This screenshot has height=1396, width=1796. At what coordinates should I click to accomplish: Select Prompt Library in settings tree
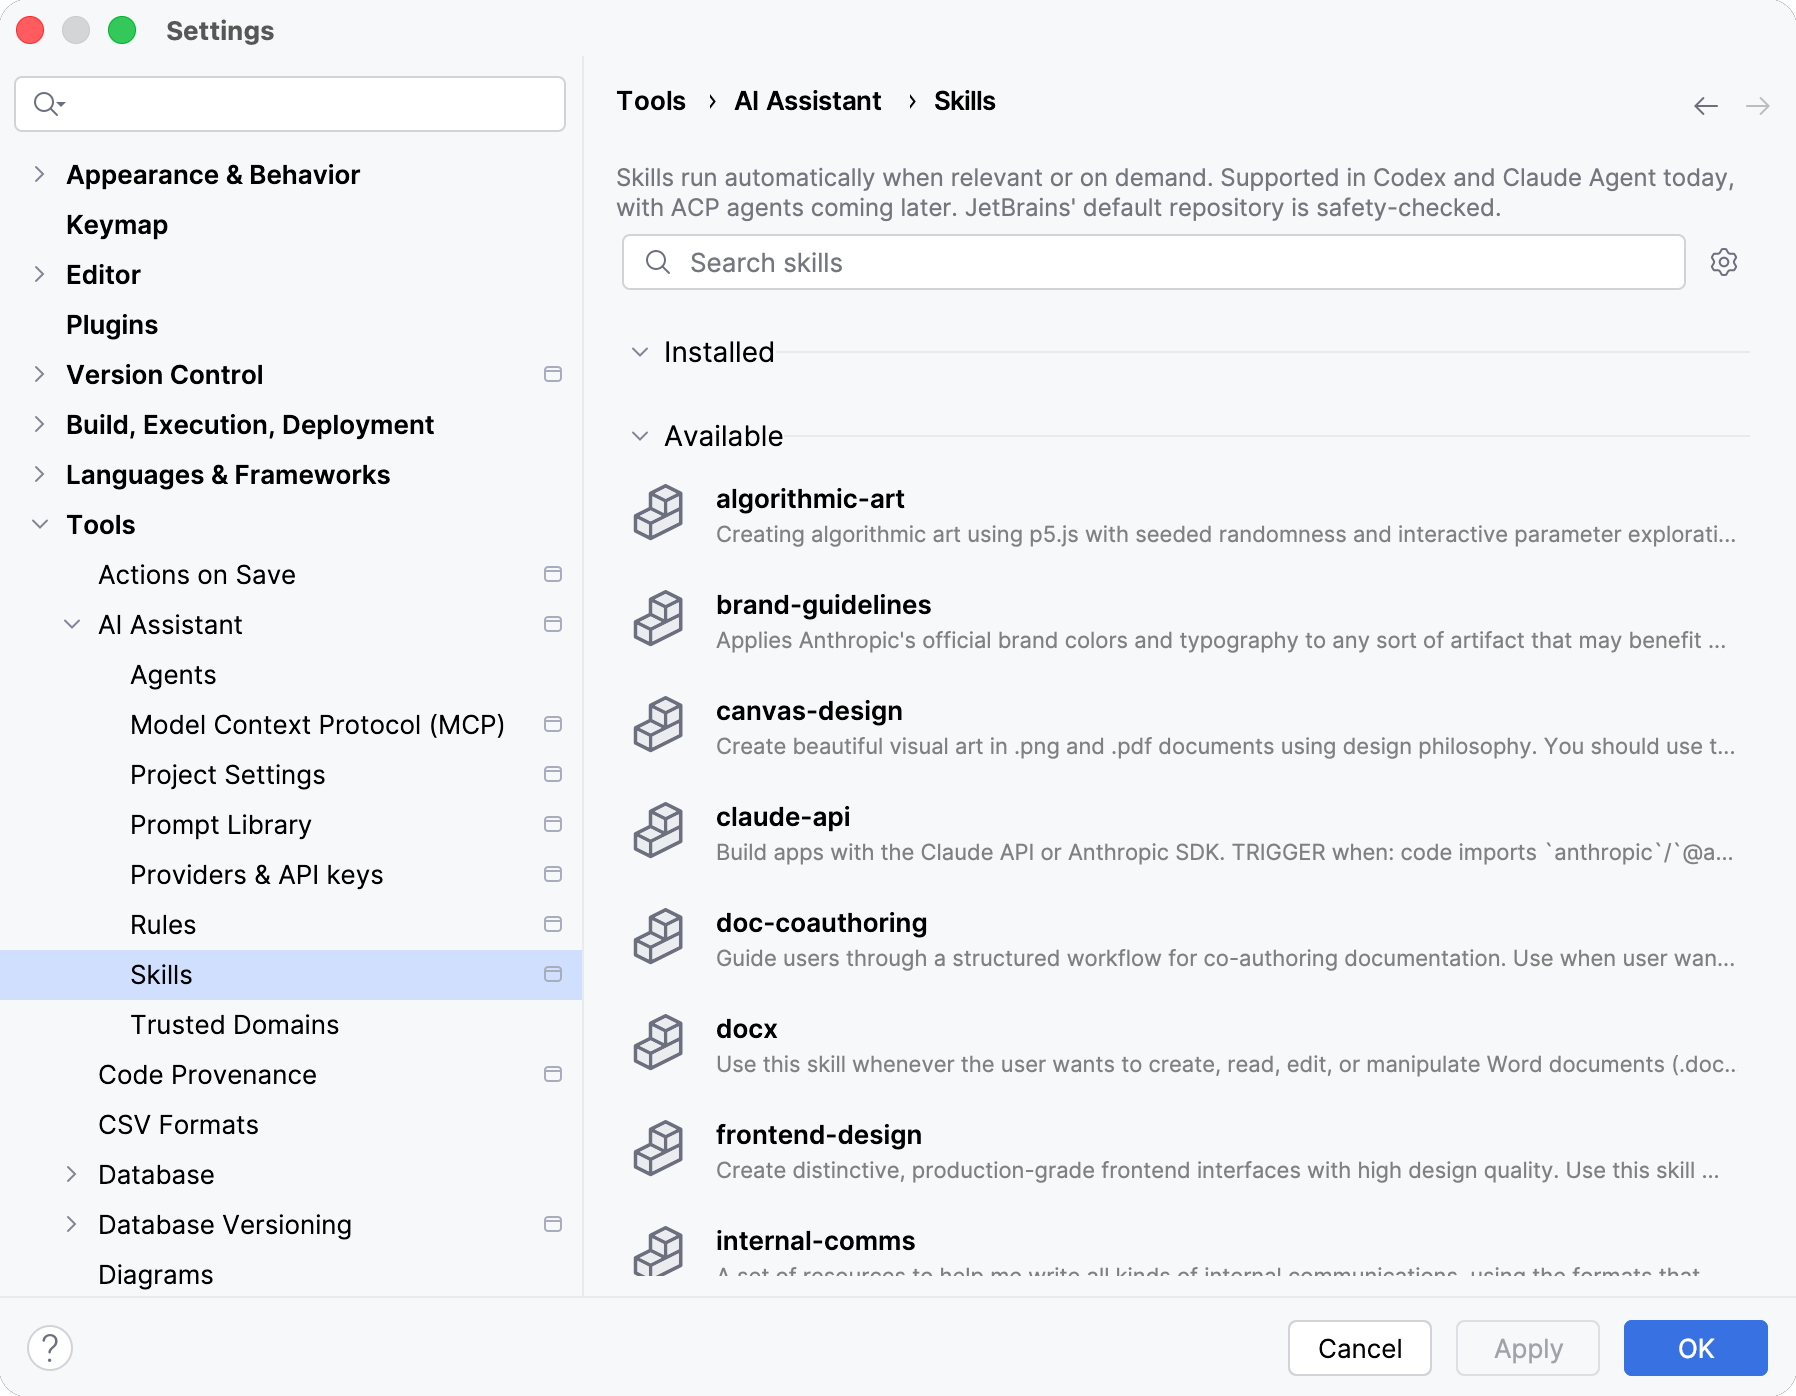click(220, 824)
